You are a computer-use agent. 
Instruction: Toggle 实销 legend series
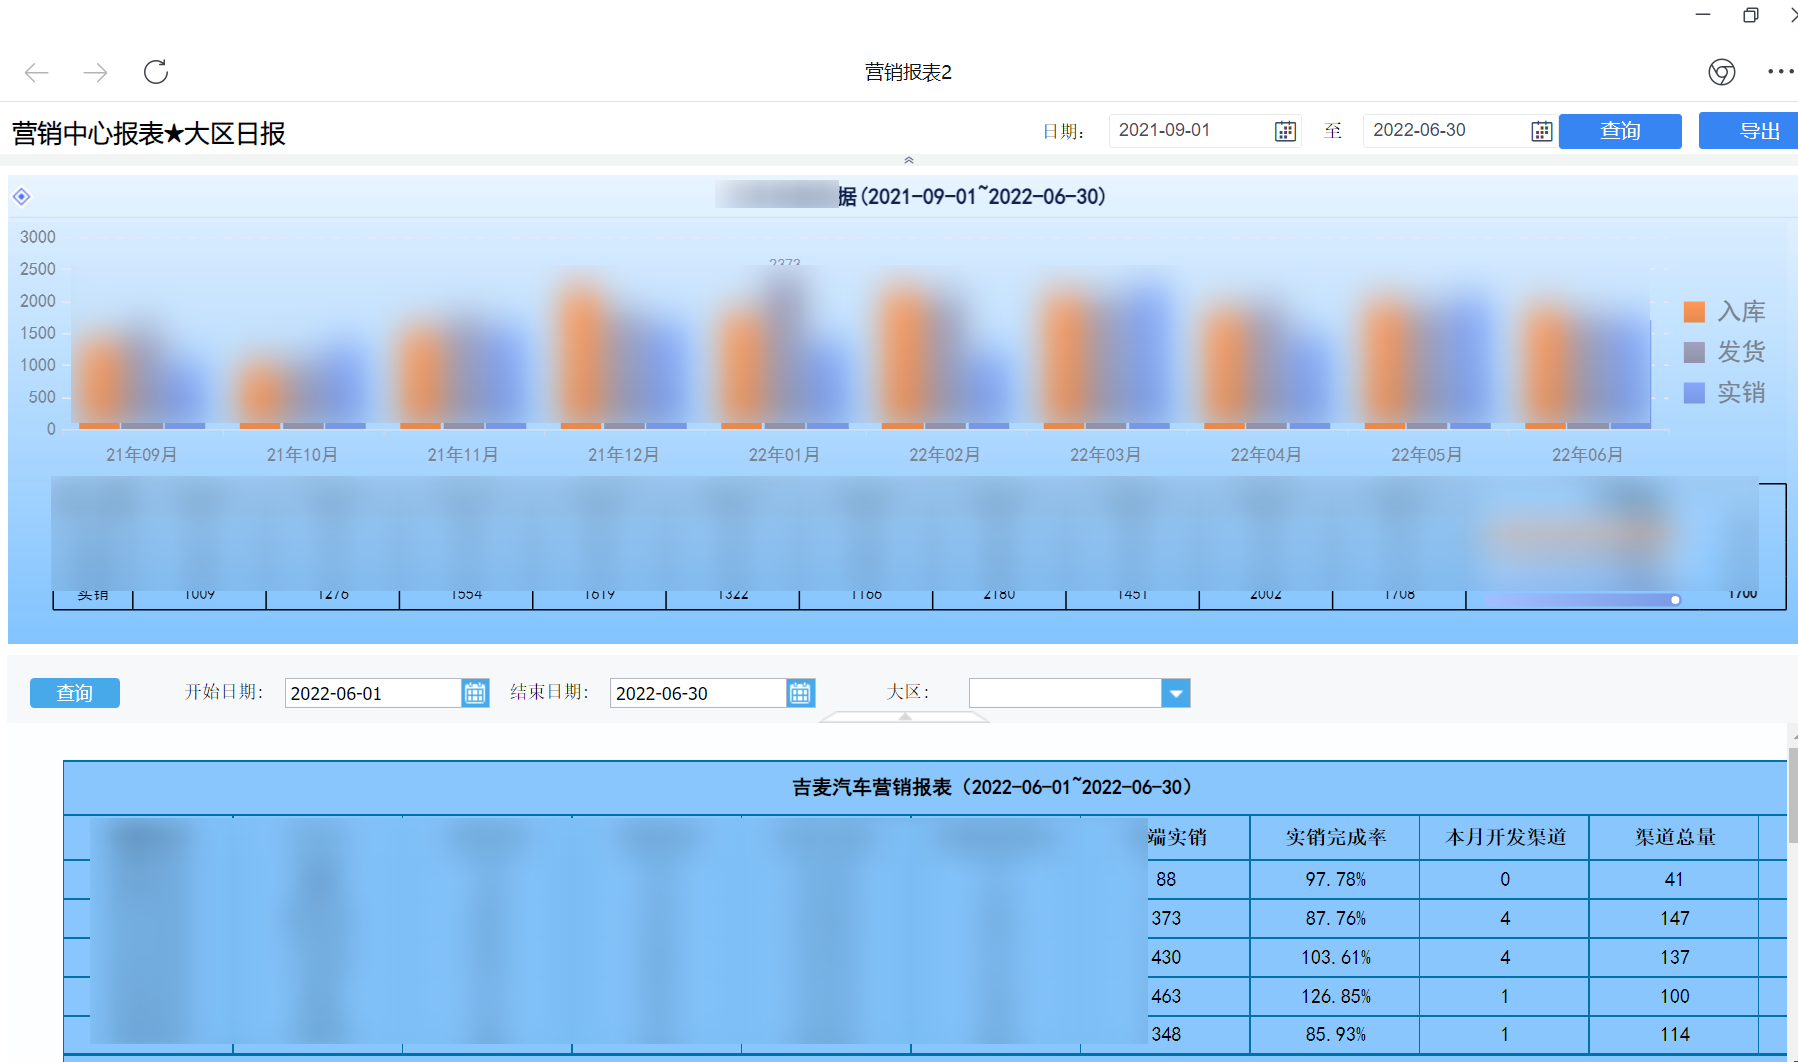click(1724, 393)
